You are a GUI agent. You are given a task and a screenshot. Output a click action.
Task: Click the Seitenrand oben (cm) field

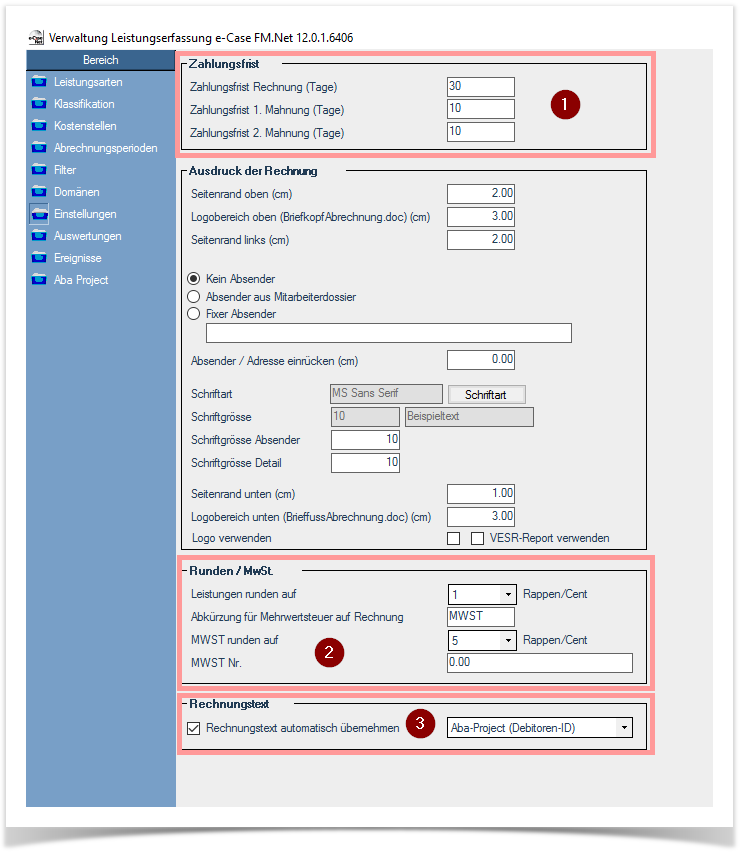click(x=481, y=193)
